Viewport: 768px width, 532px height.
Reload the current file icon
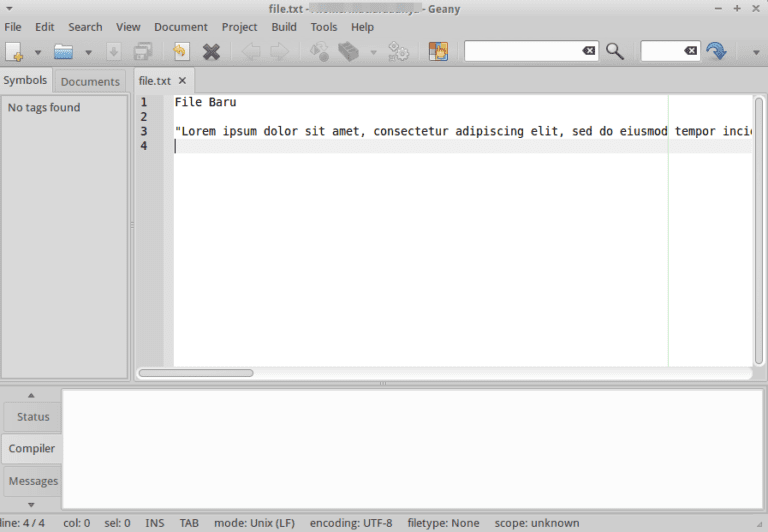pyautogui.click(x=181, y=51)
